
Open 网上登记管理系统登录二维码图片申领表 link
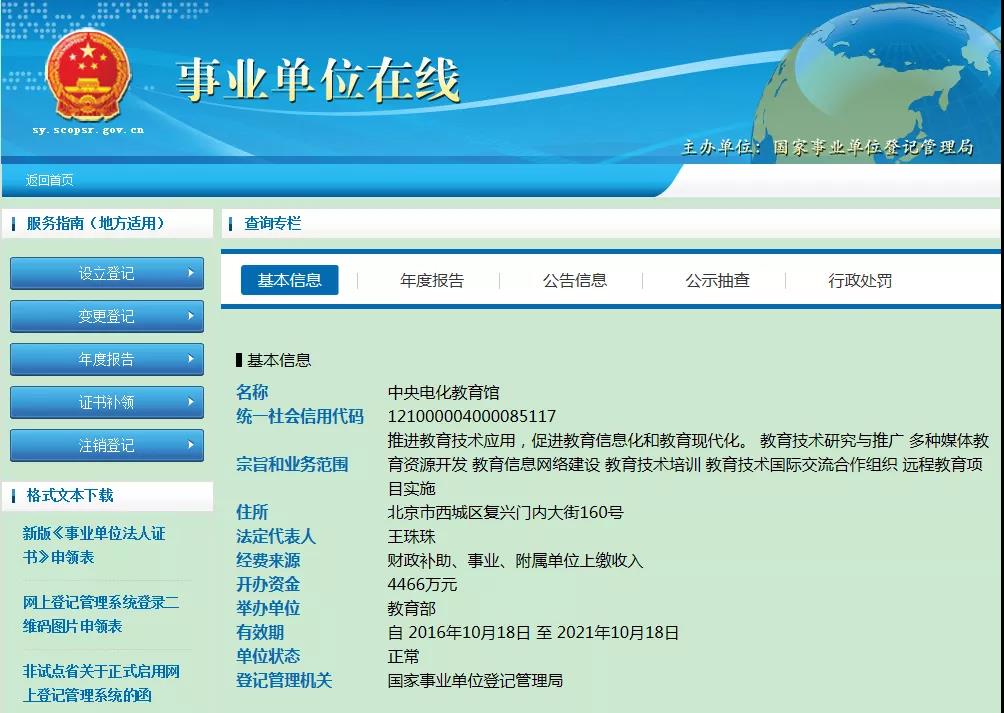(101, 614)
